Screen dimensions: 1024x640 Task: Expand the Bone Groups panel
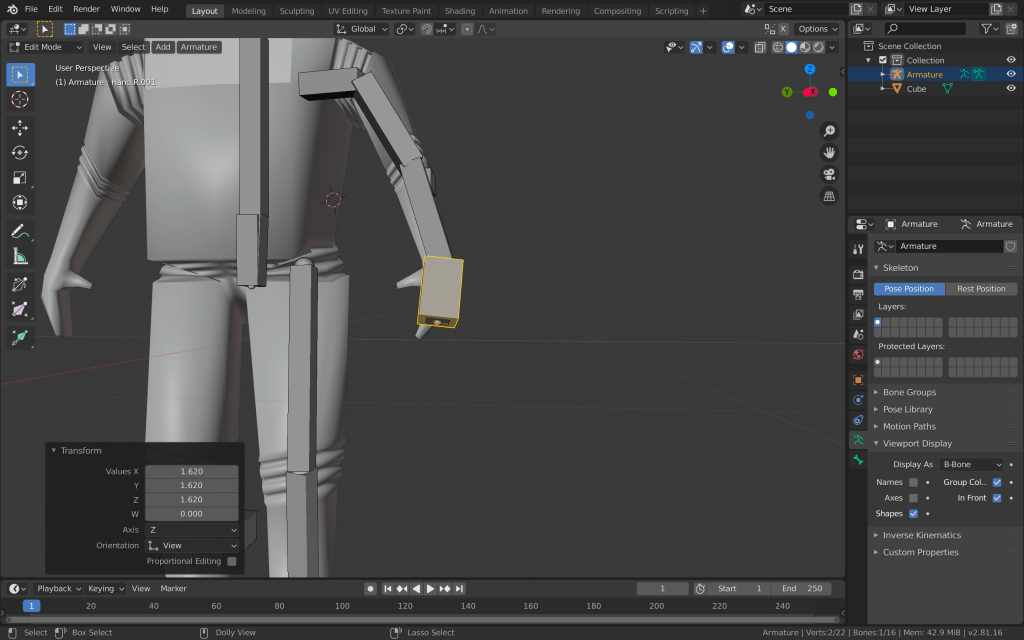coord(909,392)
